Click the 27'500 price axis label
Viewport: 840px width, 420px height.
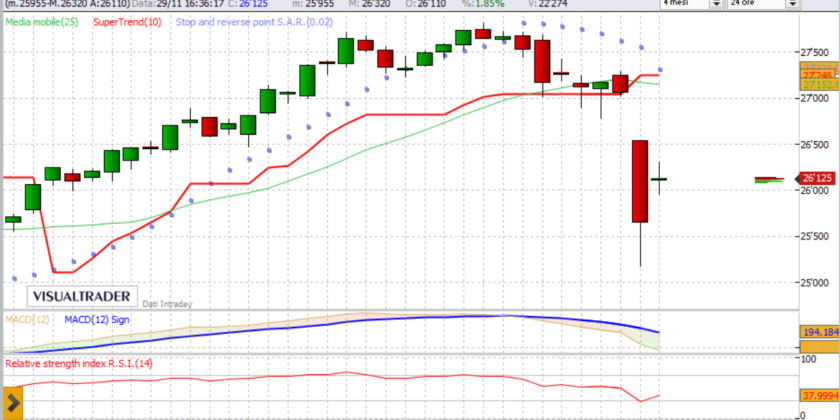(x=816, y=52)
